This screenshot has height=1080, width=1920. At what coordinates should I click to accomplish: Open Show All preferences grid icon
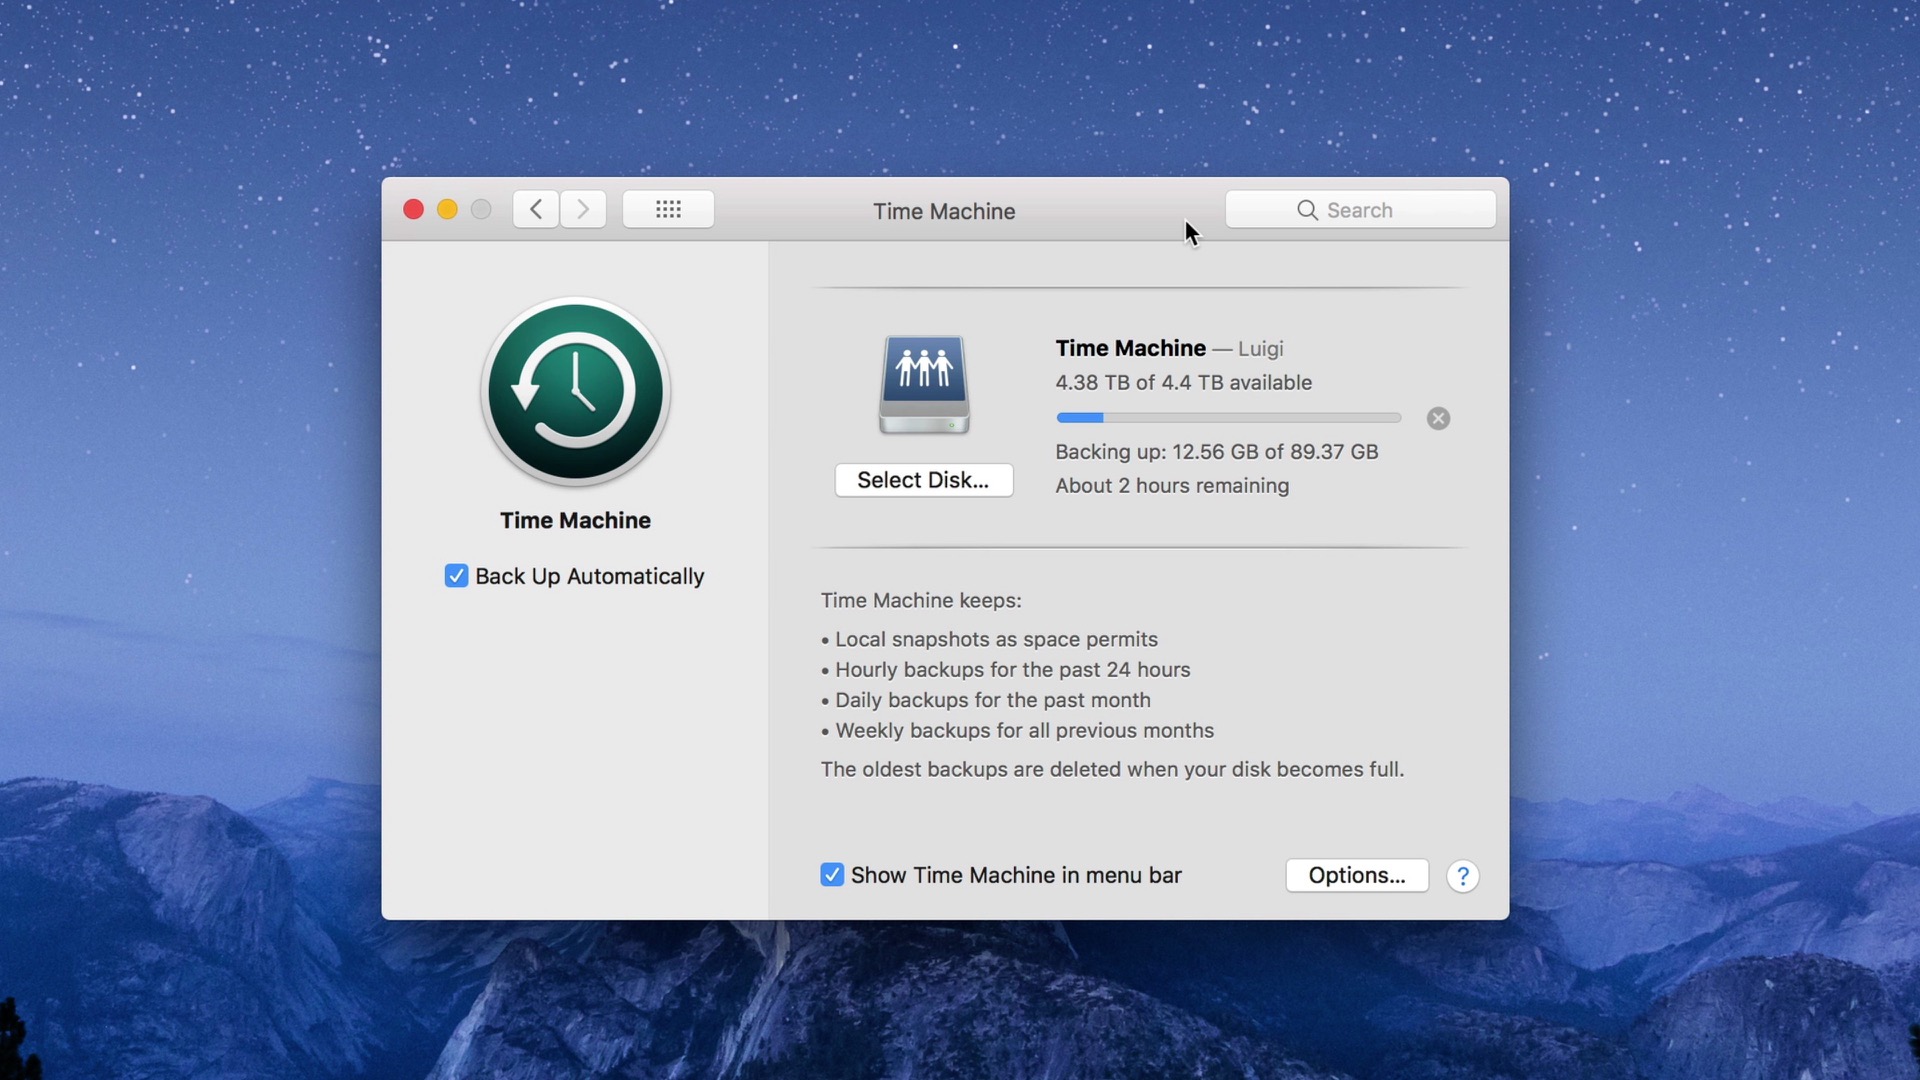pos(667,209)
